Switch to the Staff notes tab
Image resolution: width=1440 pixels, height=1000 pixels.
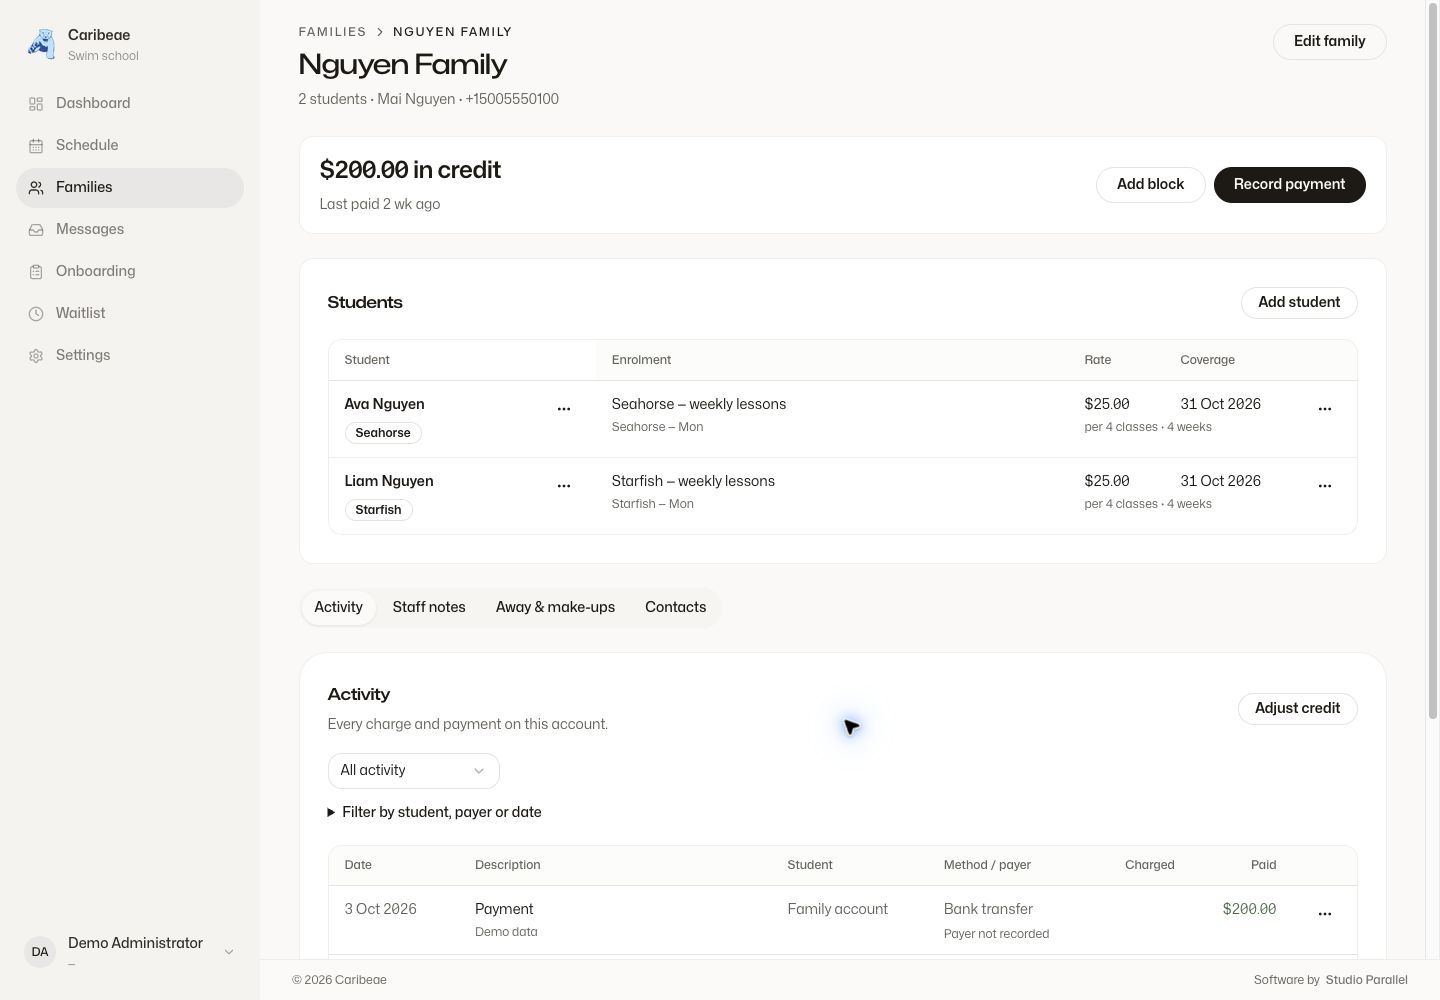[429, 608]
